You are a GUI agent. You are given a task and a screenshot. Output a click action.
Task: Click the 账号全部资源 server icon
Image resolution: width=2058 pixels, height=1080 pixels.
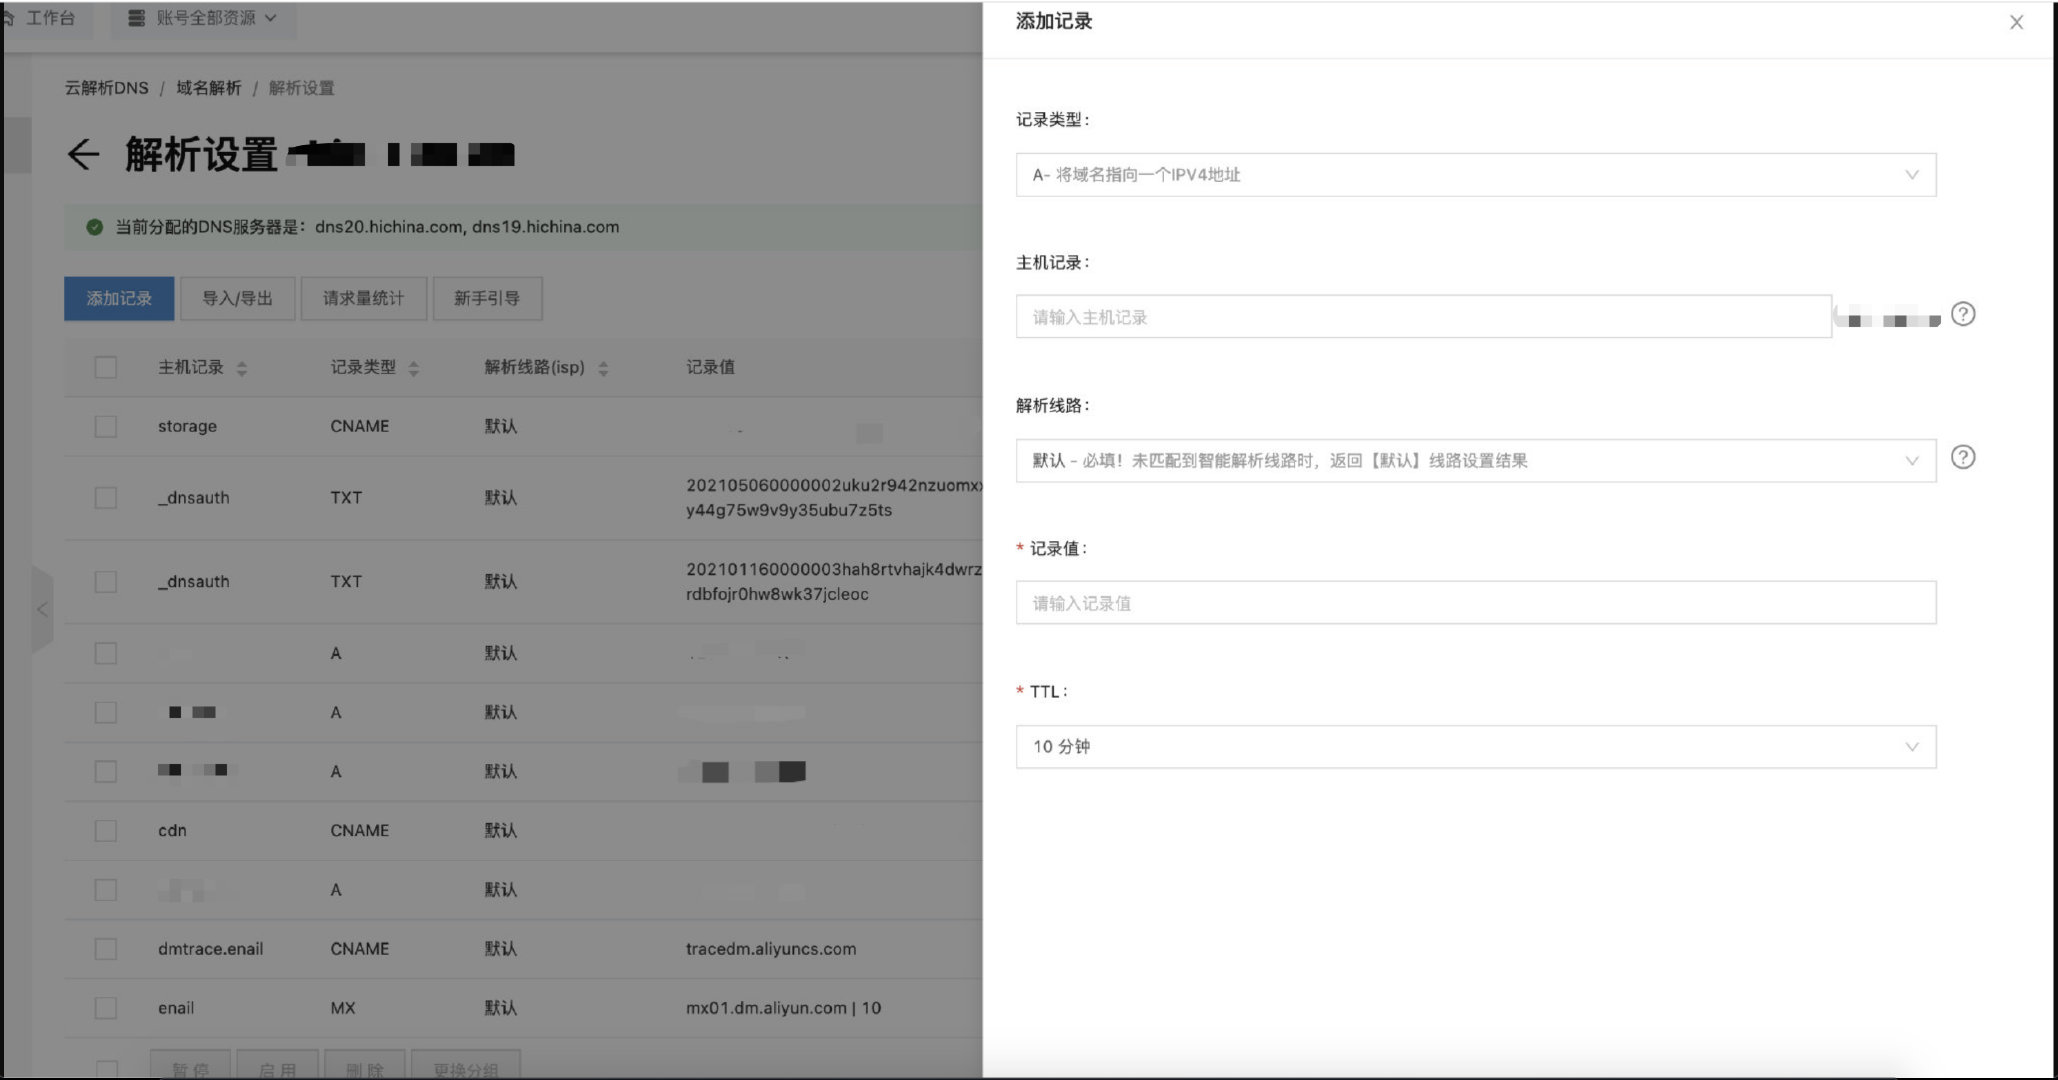pyautogui.click(x=137, y=18)
